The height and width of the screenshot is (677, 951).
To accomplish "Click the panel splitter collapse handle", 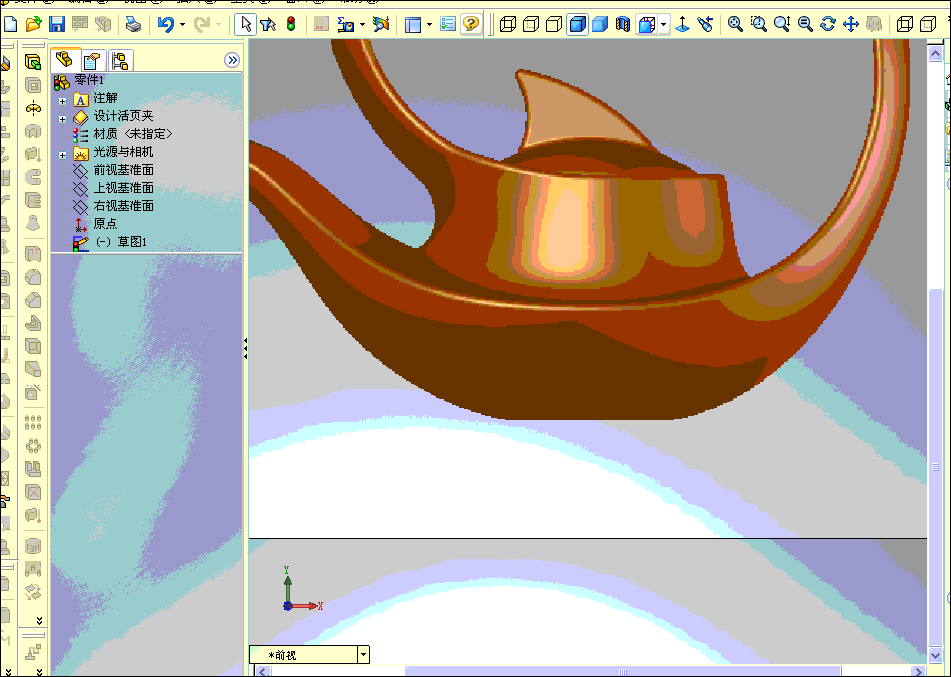I will [245, 349].
